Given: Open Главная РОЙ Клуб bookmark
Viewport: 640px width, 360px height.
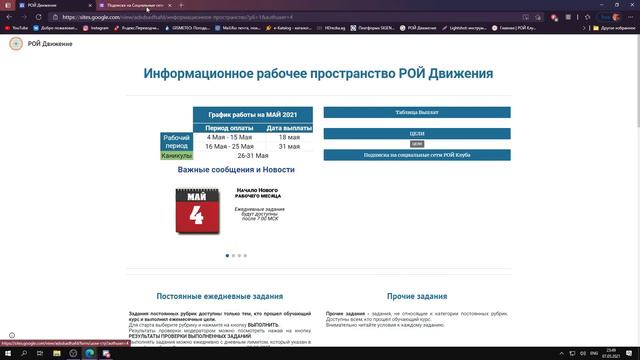Looking at the screenshot, I should (x=514, y=28).
